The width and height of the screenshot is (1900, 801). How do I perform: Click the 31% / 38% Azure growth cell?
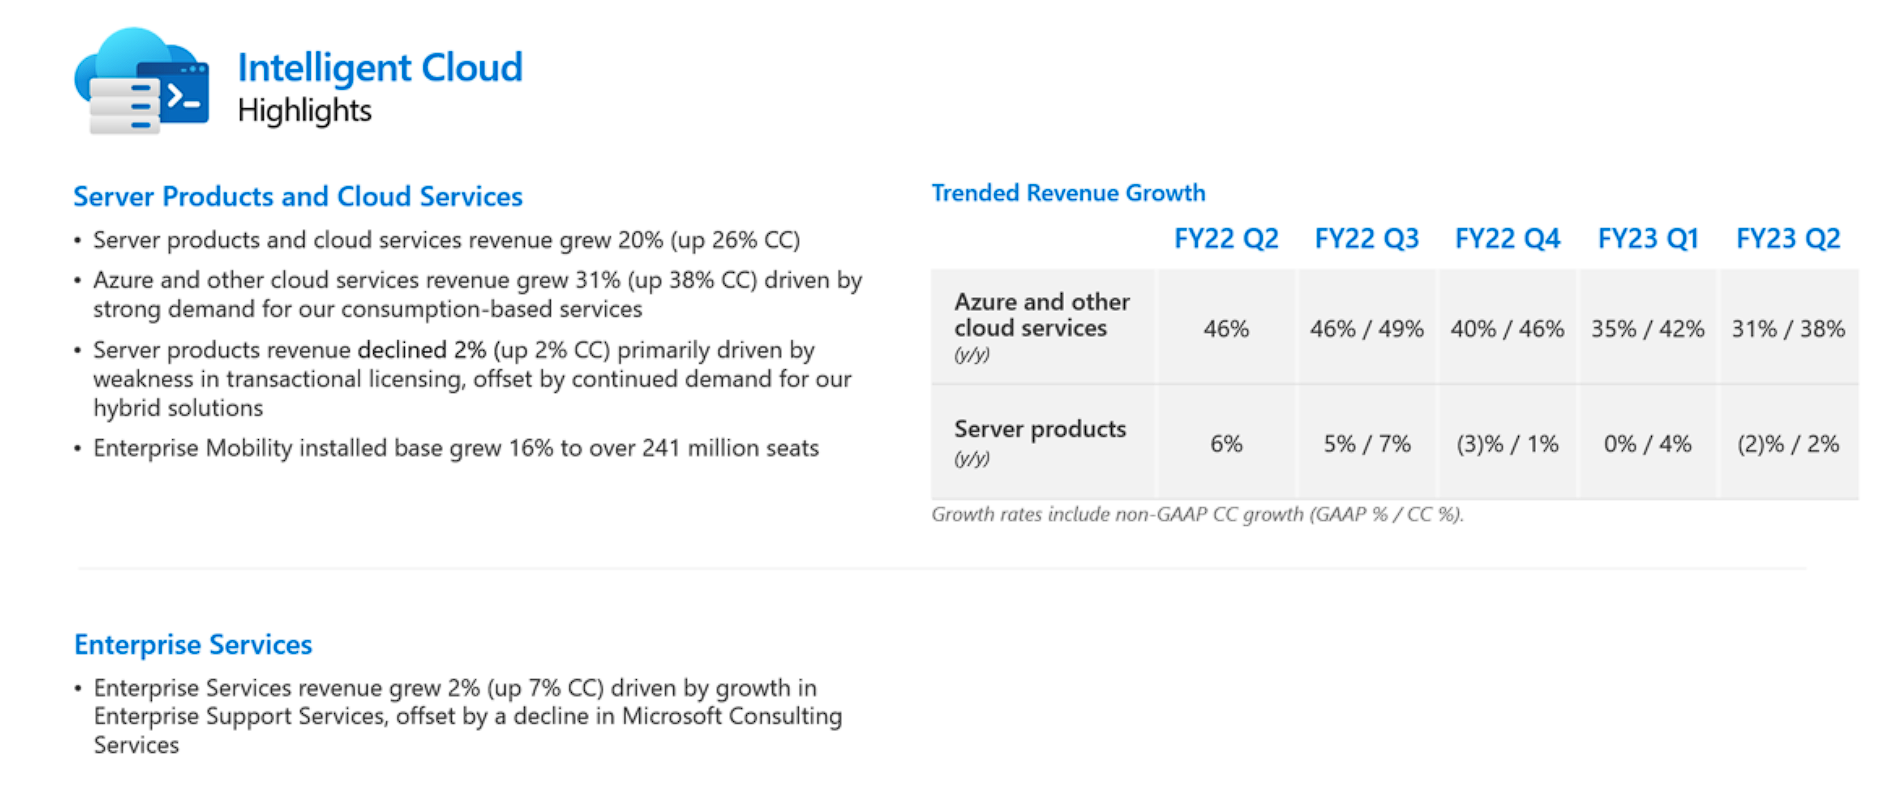(1788, 329)
